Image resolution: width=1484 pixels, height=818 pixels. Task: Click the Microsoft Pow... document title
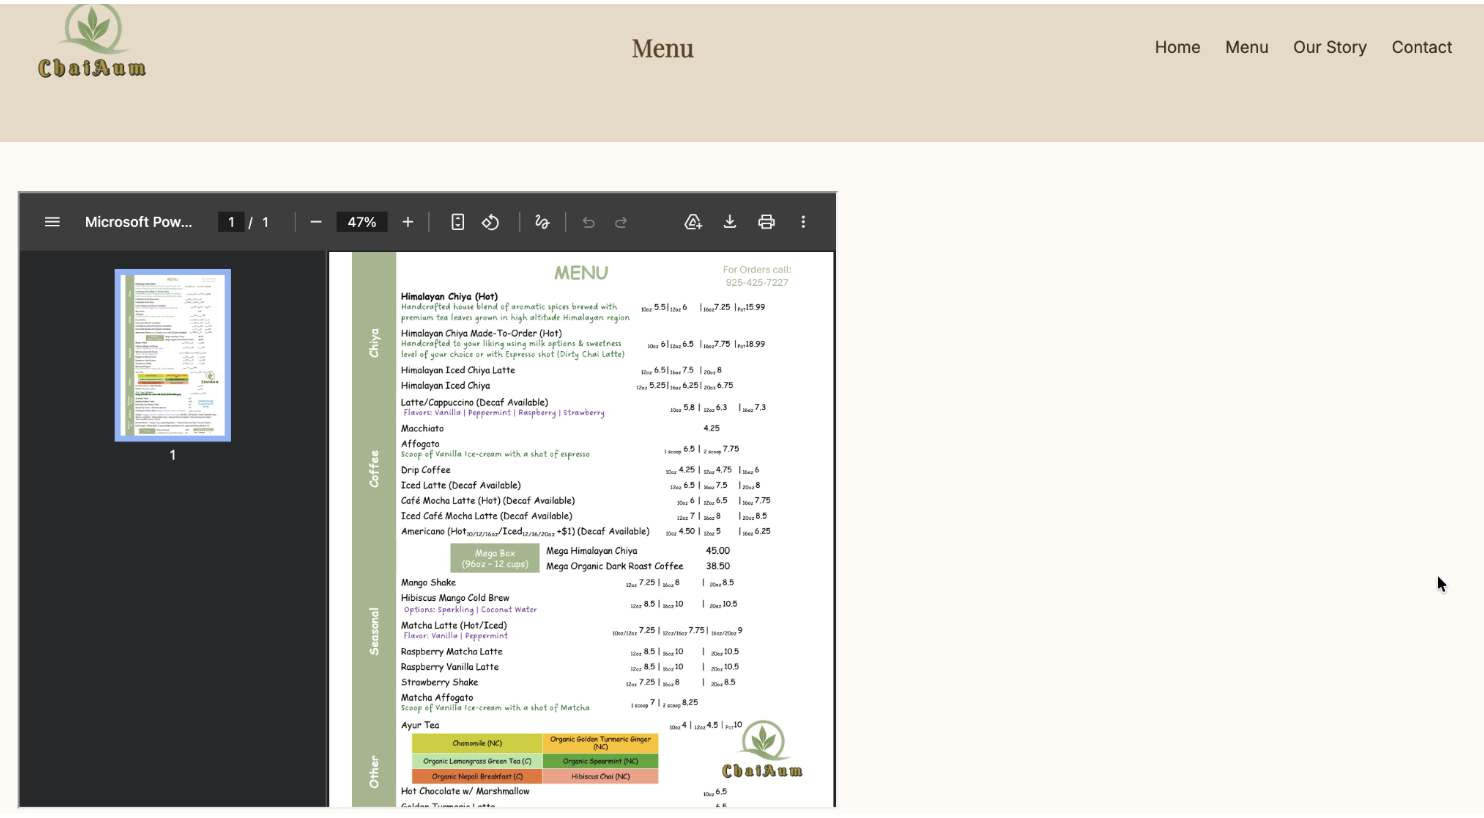click(x=139, y=222)
